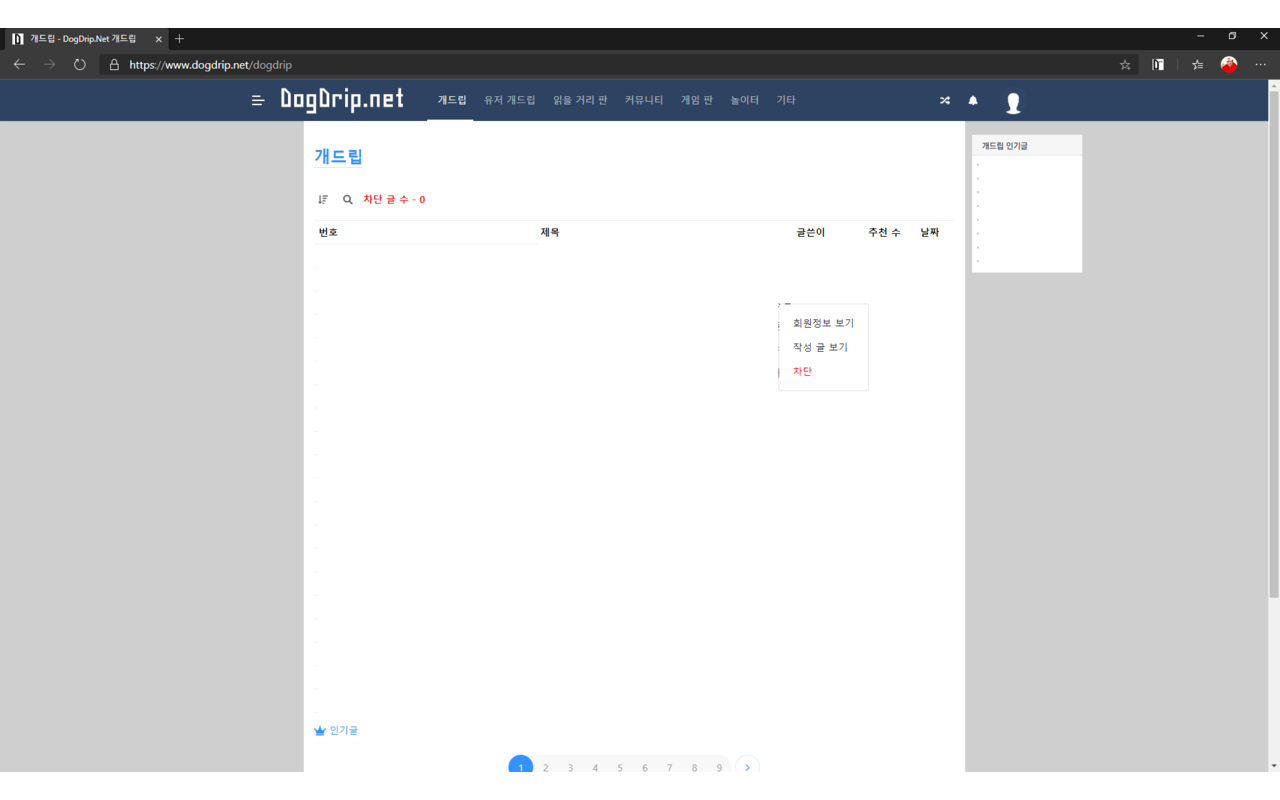Click the sort icon above the post list

click(x=323, y=200)
